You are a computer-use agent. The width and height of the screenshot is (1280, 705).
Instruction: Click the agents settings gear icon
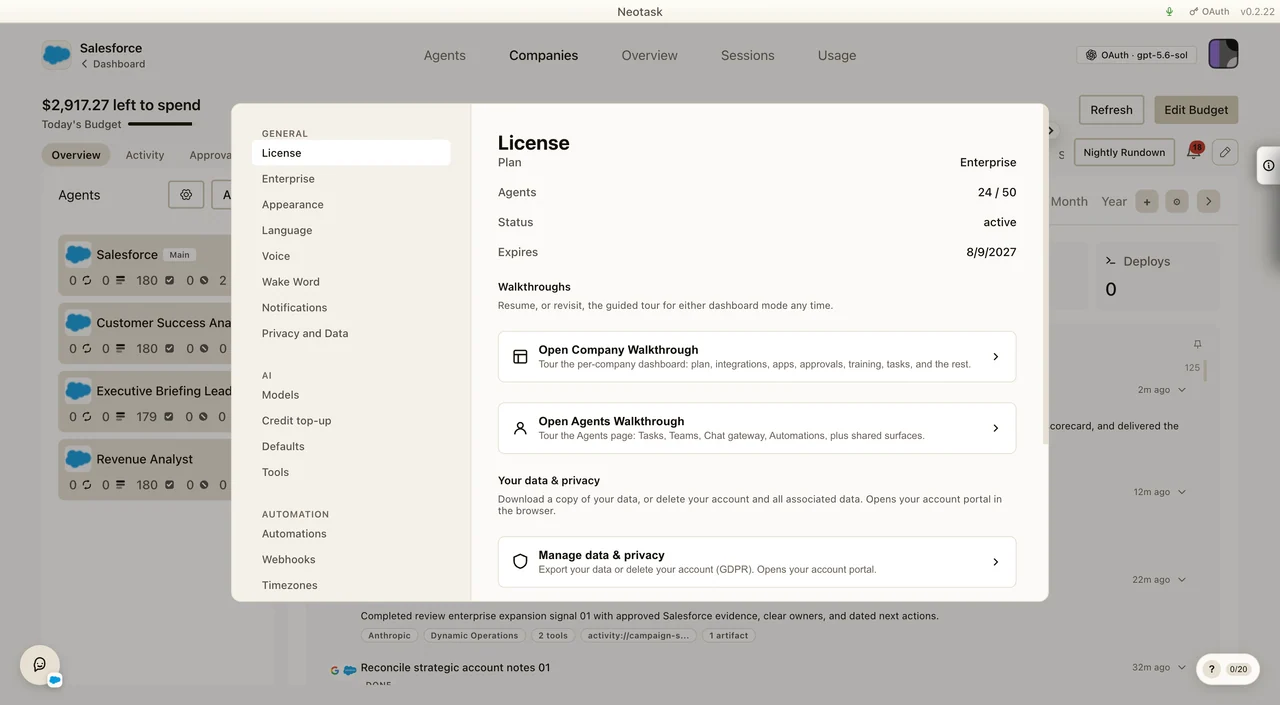point(186,195)
